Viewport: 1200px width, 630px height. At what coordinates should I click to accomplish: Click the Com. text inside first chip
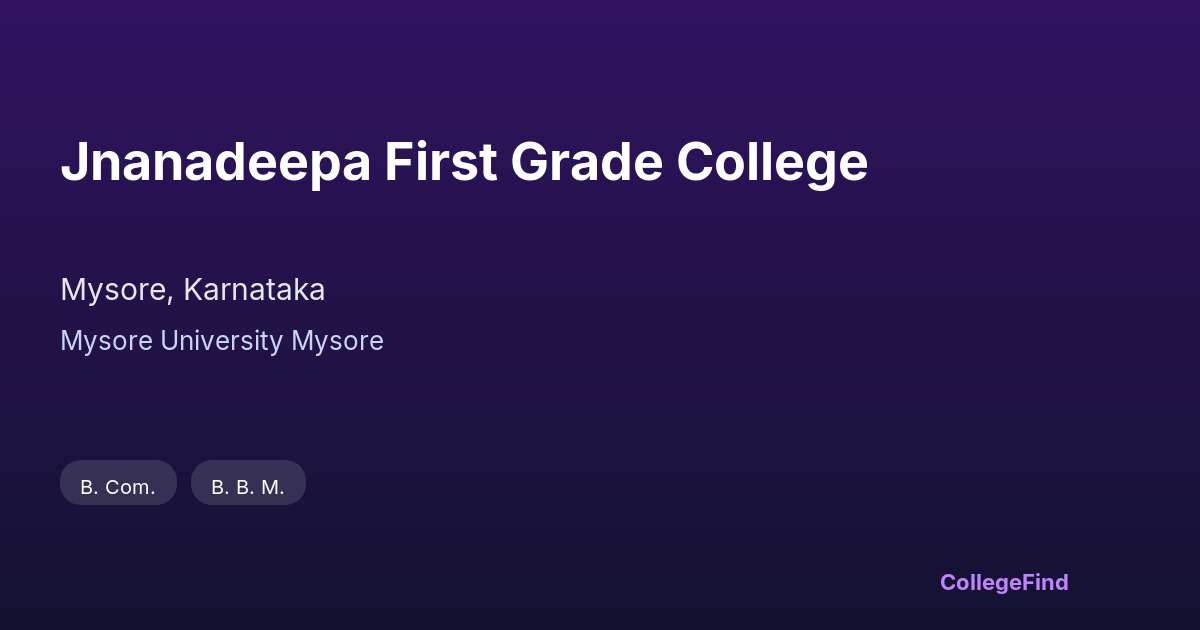coord(131,487)
